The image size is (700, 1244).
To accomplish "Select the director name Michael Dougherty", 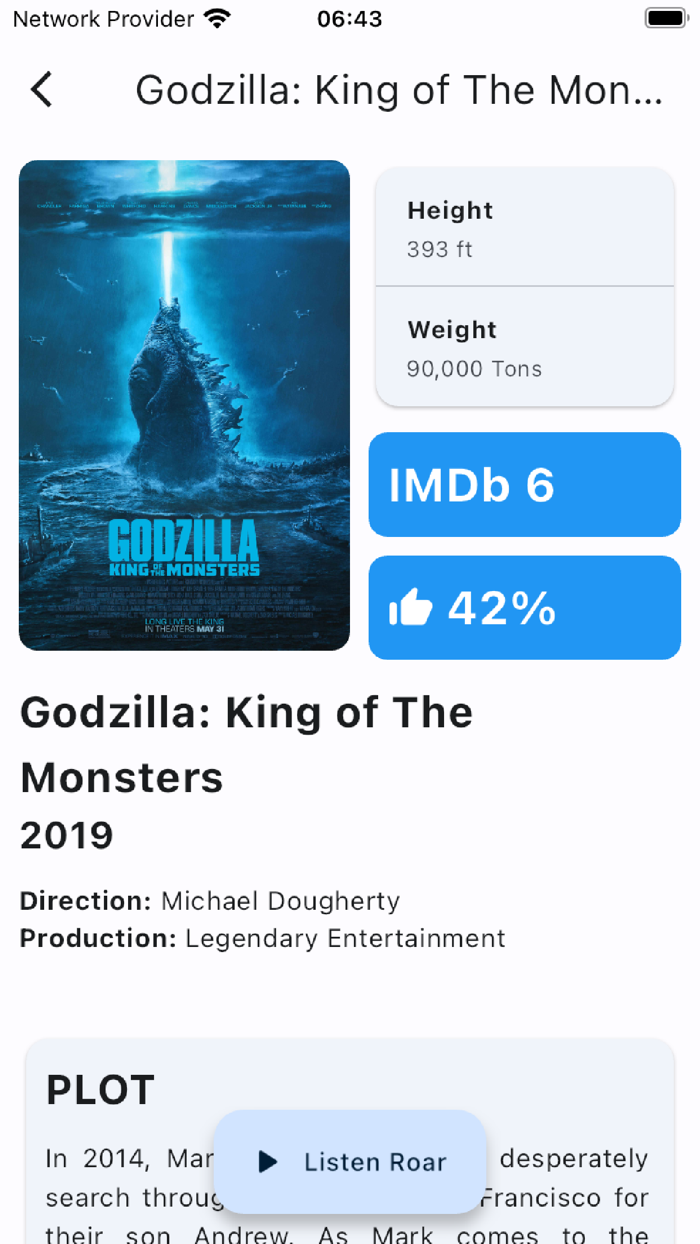I will tap(280, 901).
